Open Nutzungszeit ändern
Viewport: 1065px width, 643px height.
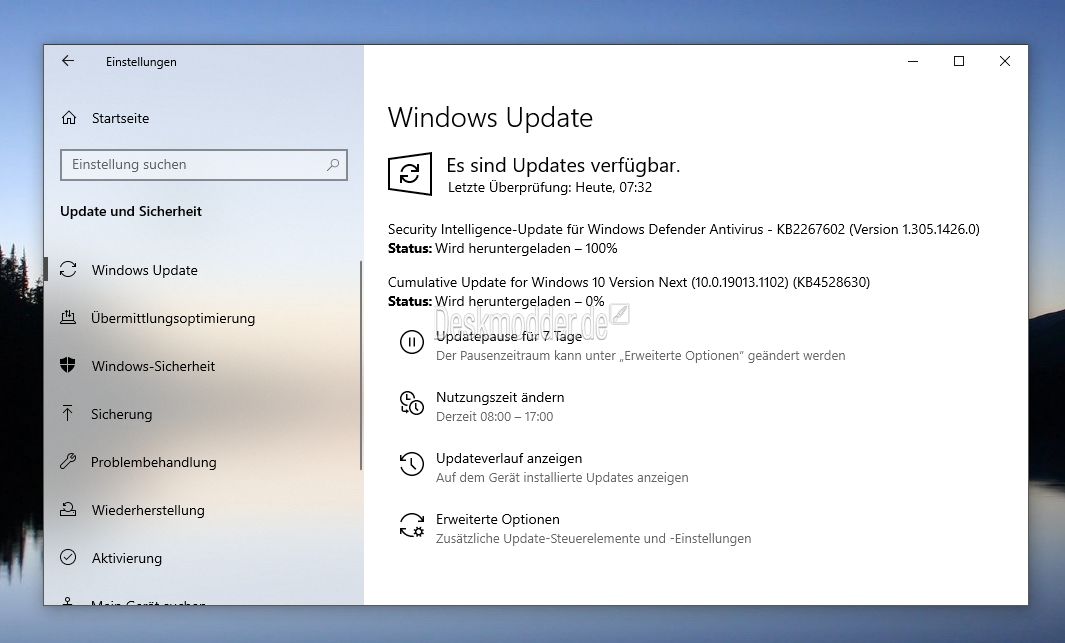(500, 397)
